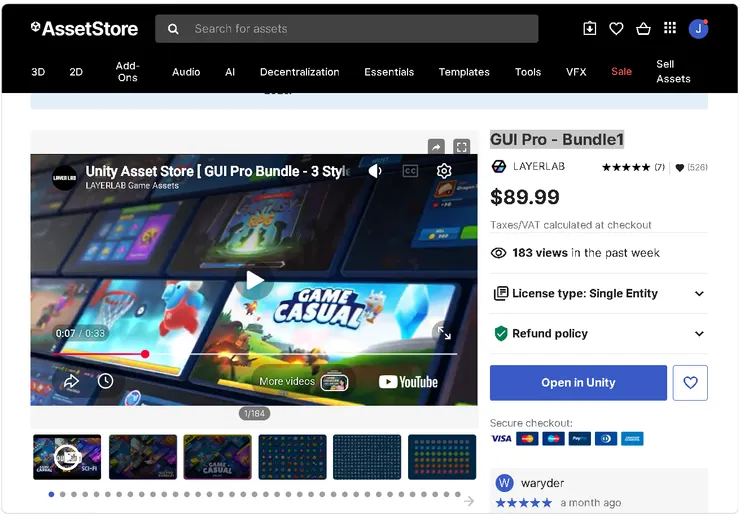Select the fifth dark icon grid thumbnail
This screenshot has height=514, width=740.
367,457
